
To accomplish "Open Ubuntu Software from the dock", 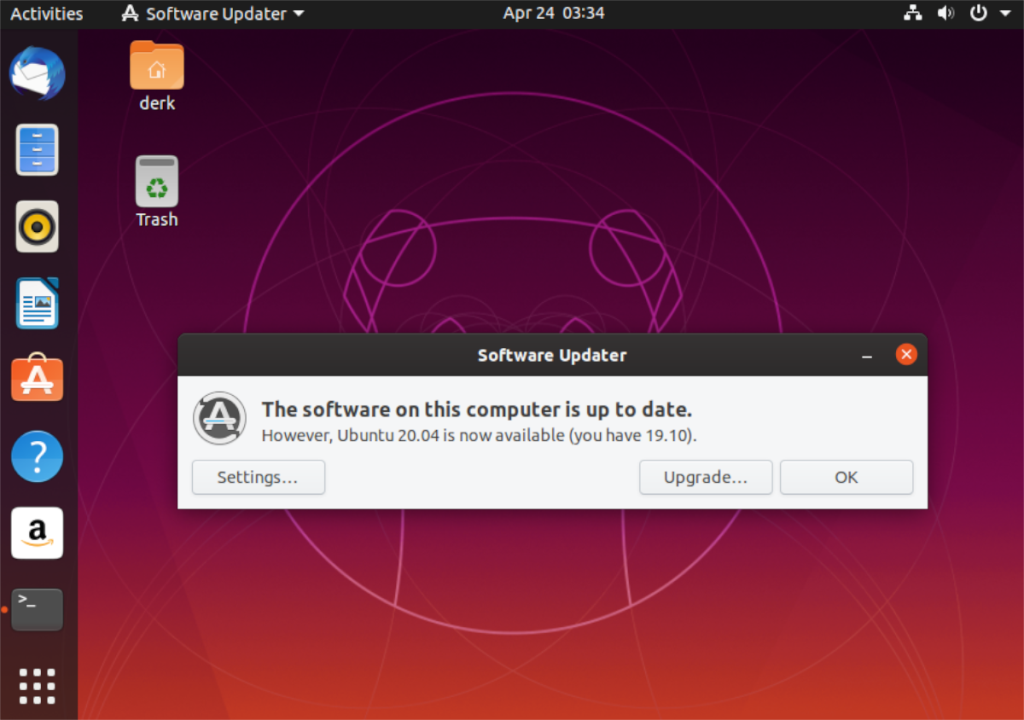I will coord(37,378).
